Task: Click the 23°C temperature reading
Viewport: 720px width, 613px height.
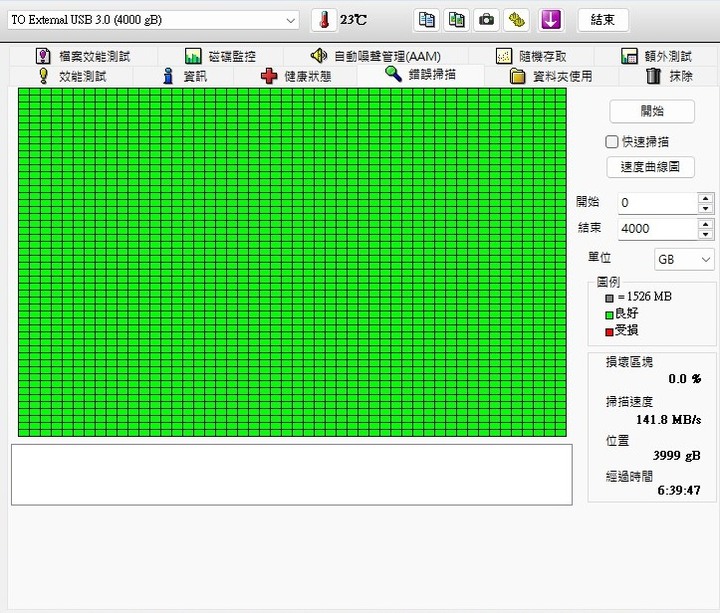Action: 353,20
